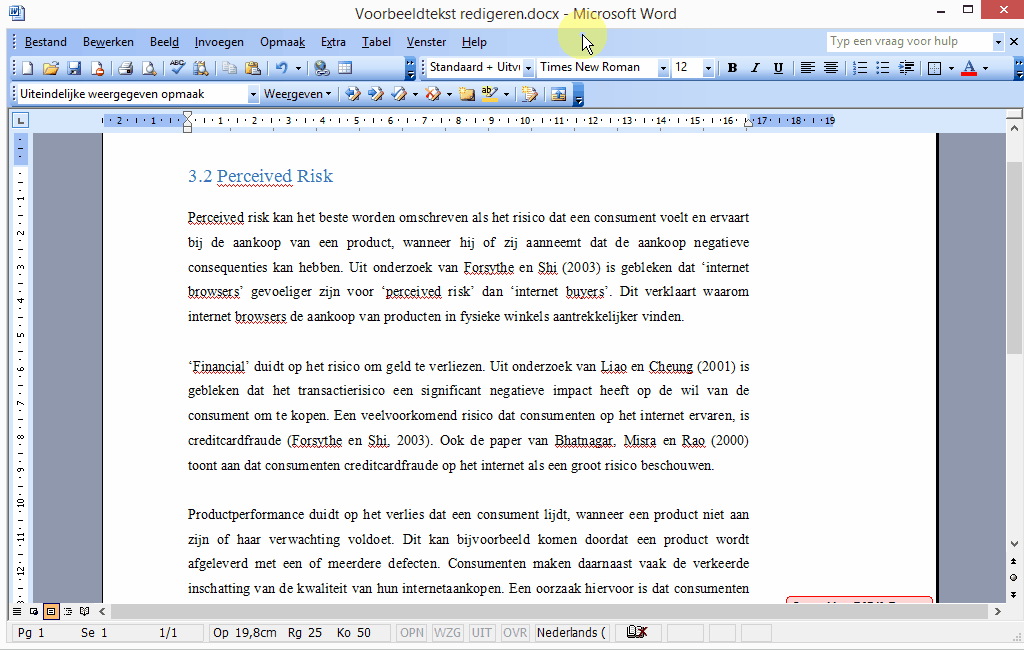Image resolution: width=1024 pixels, height=650 pixels.
Task: Open the Bestand menu
Action: coord(46,42)
